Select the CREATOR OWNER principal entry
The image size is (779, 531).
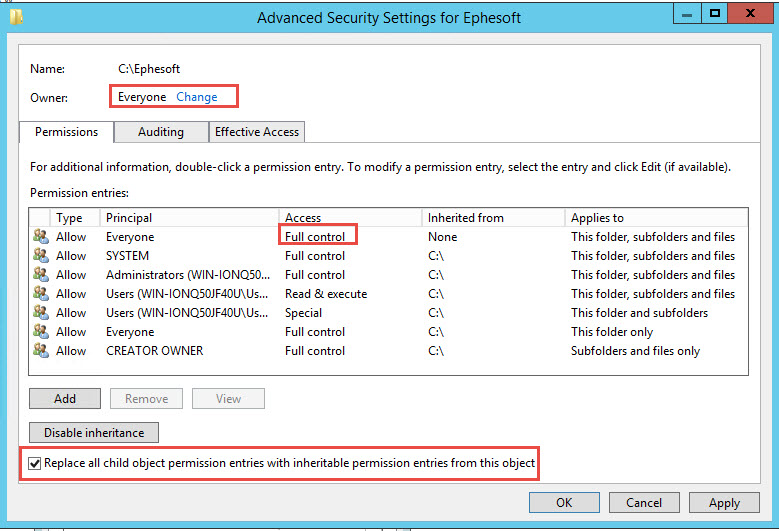pos(155,351)
